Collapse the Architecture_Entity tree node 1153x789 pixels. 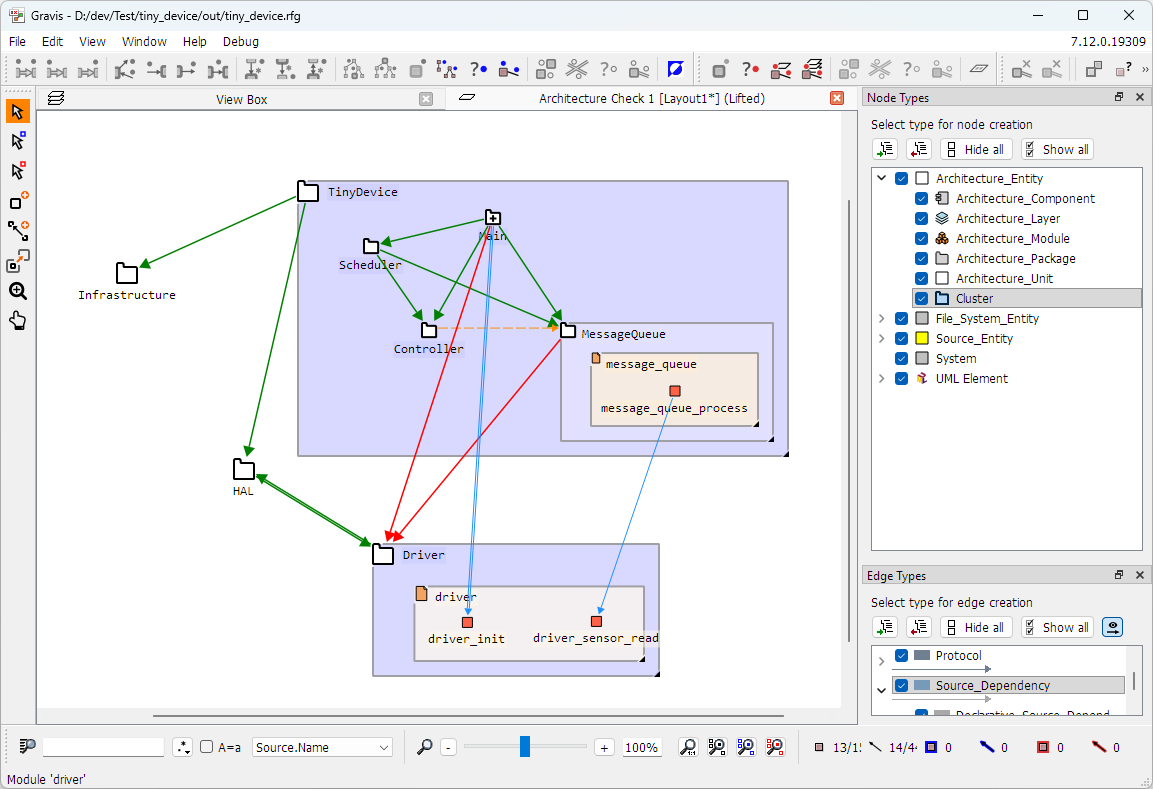pos(882,179)
